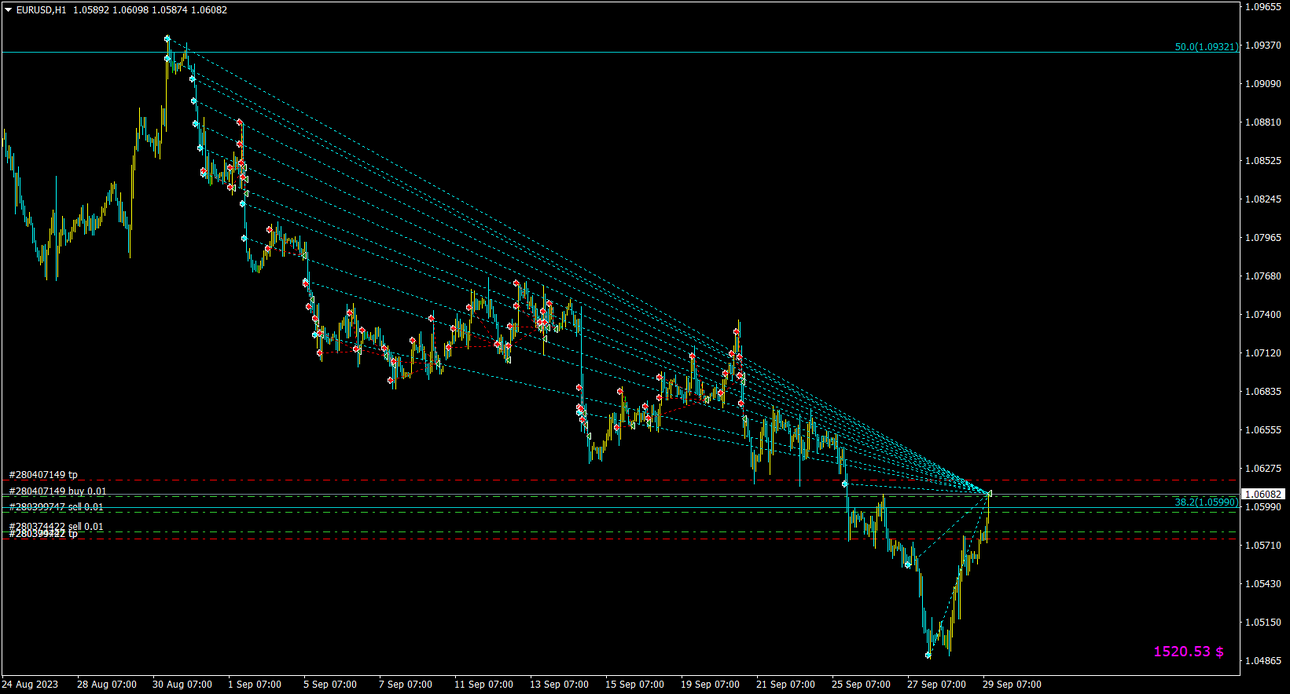Click the 29 Sep 07:00 time label

(x=1011, y=685)
